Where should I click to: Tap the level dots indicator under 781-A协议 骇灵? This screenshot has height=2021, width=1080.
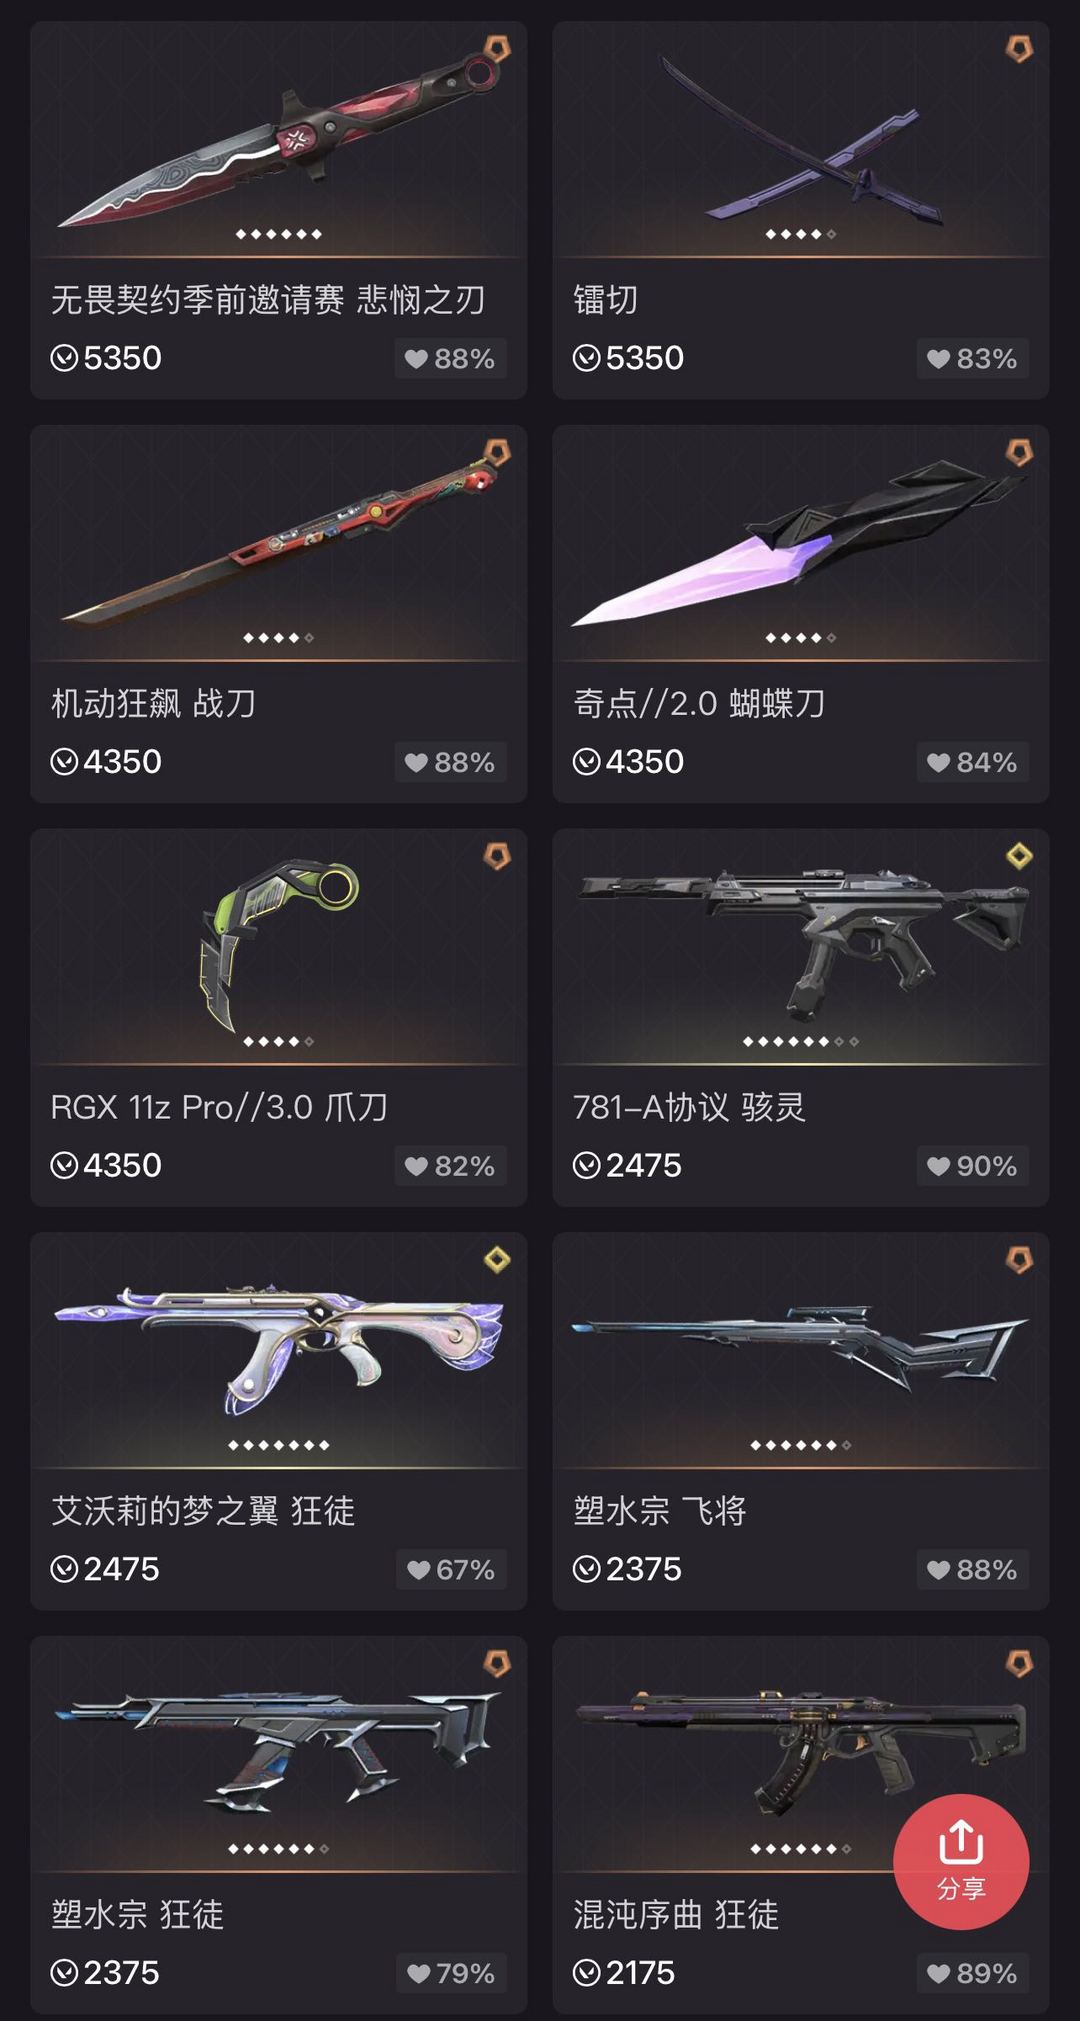point(801,1042)
